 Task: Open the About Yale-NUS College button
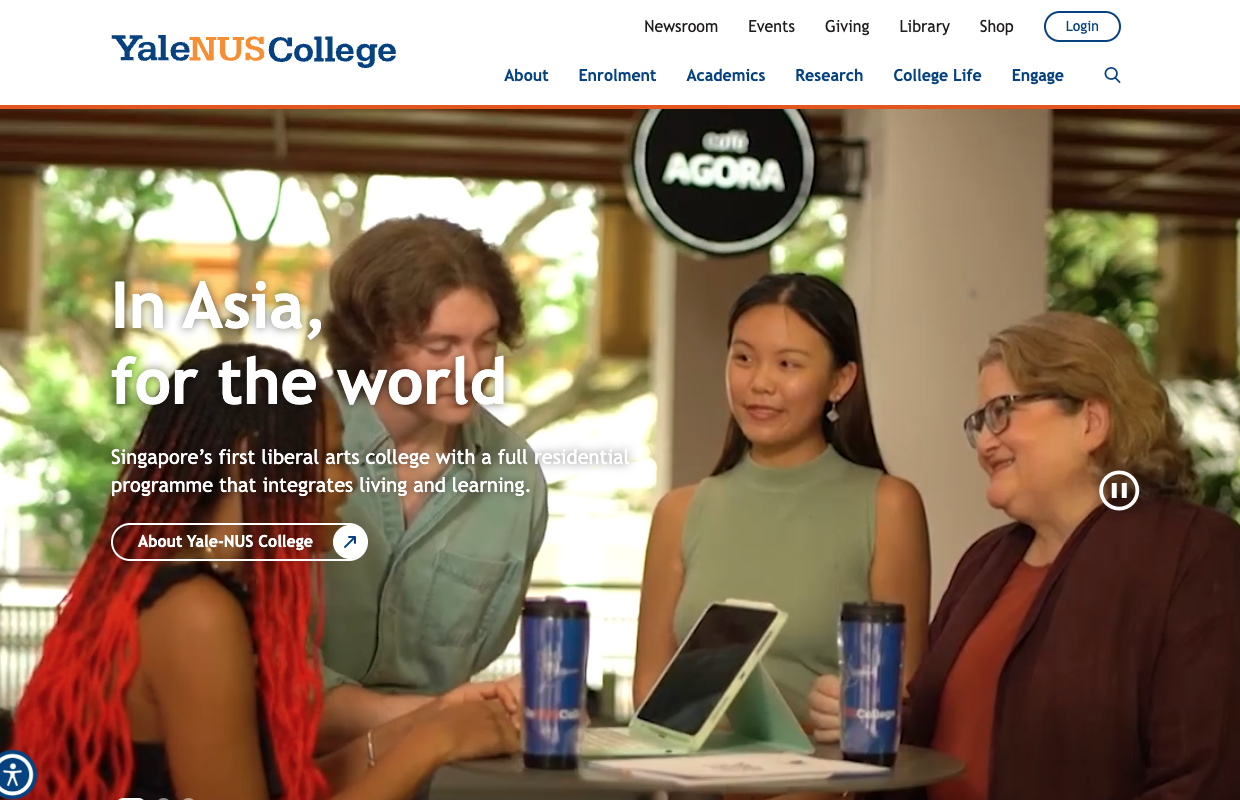(239, 542)
